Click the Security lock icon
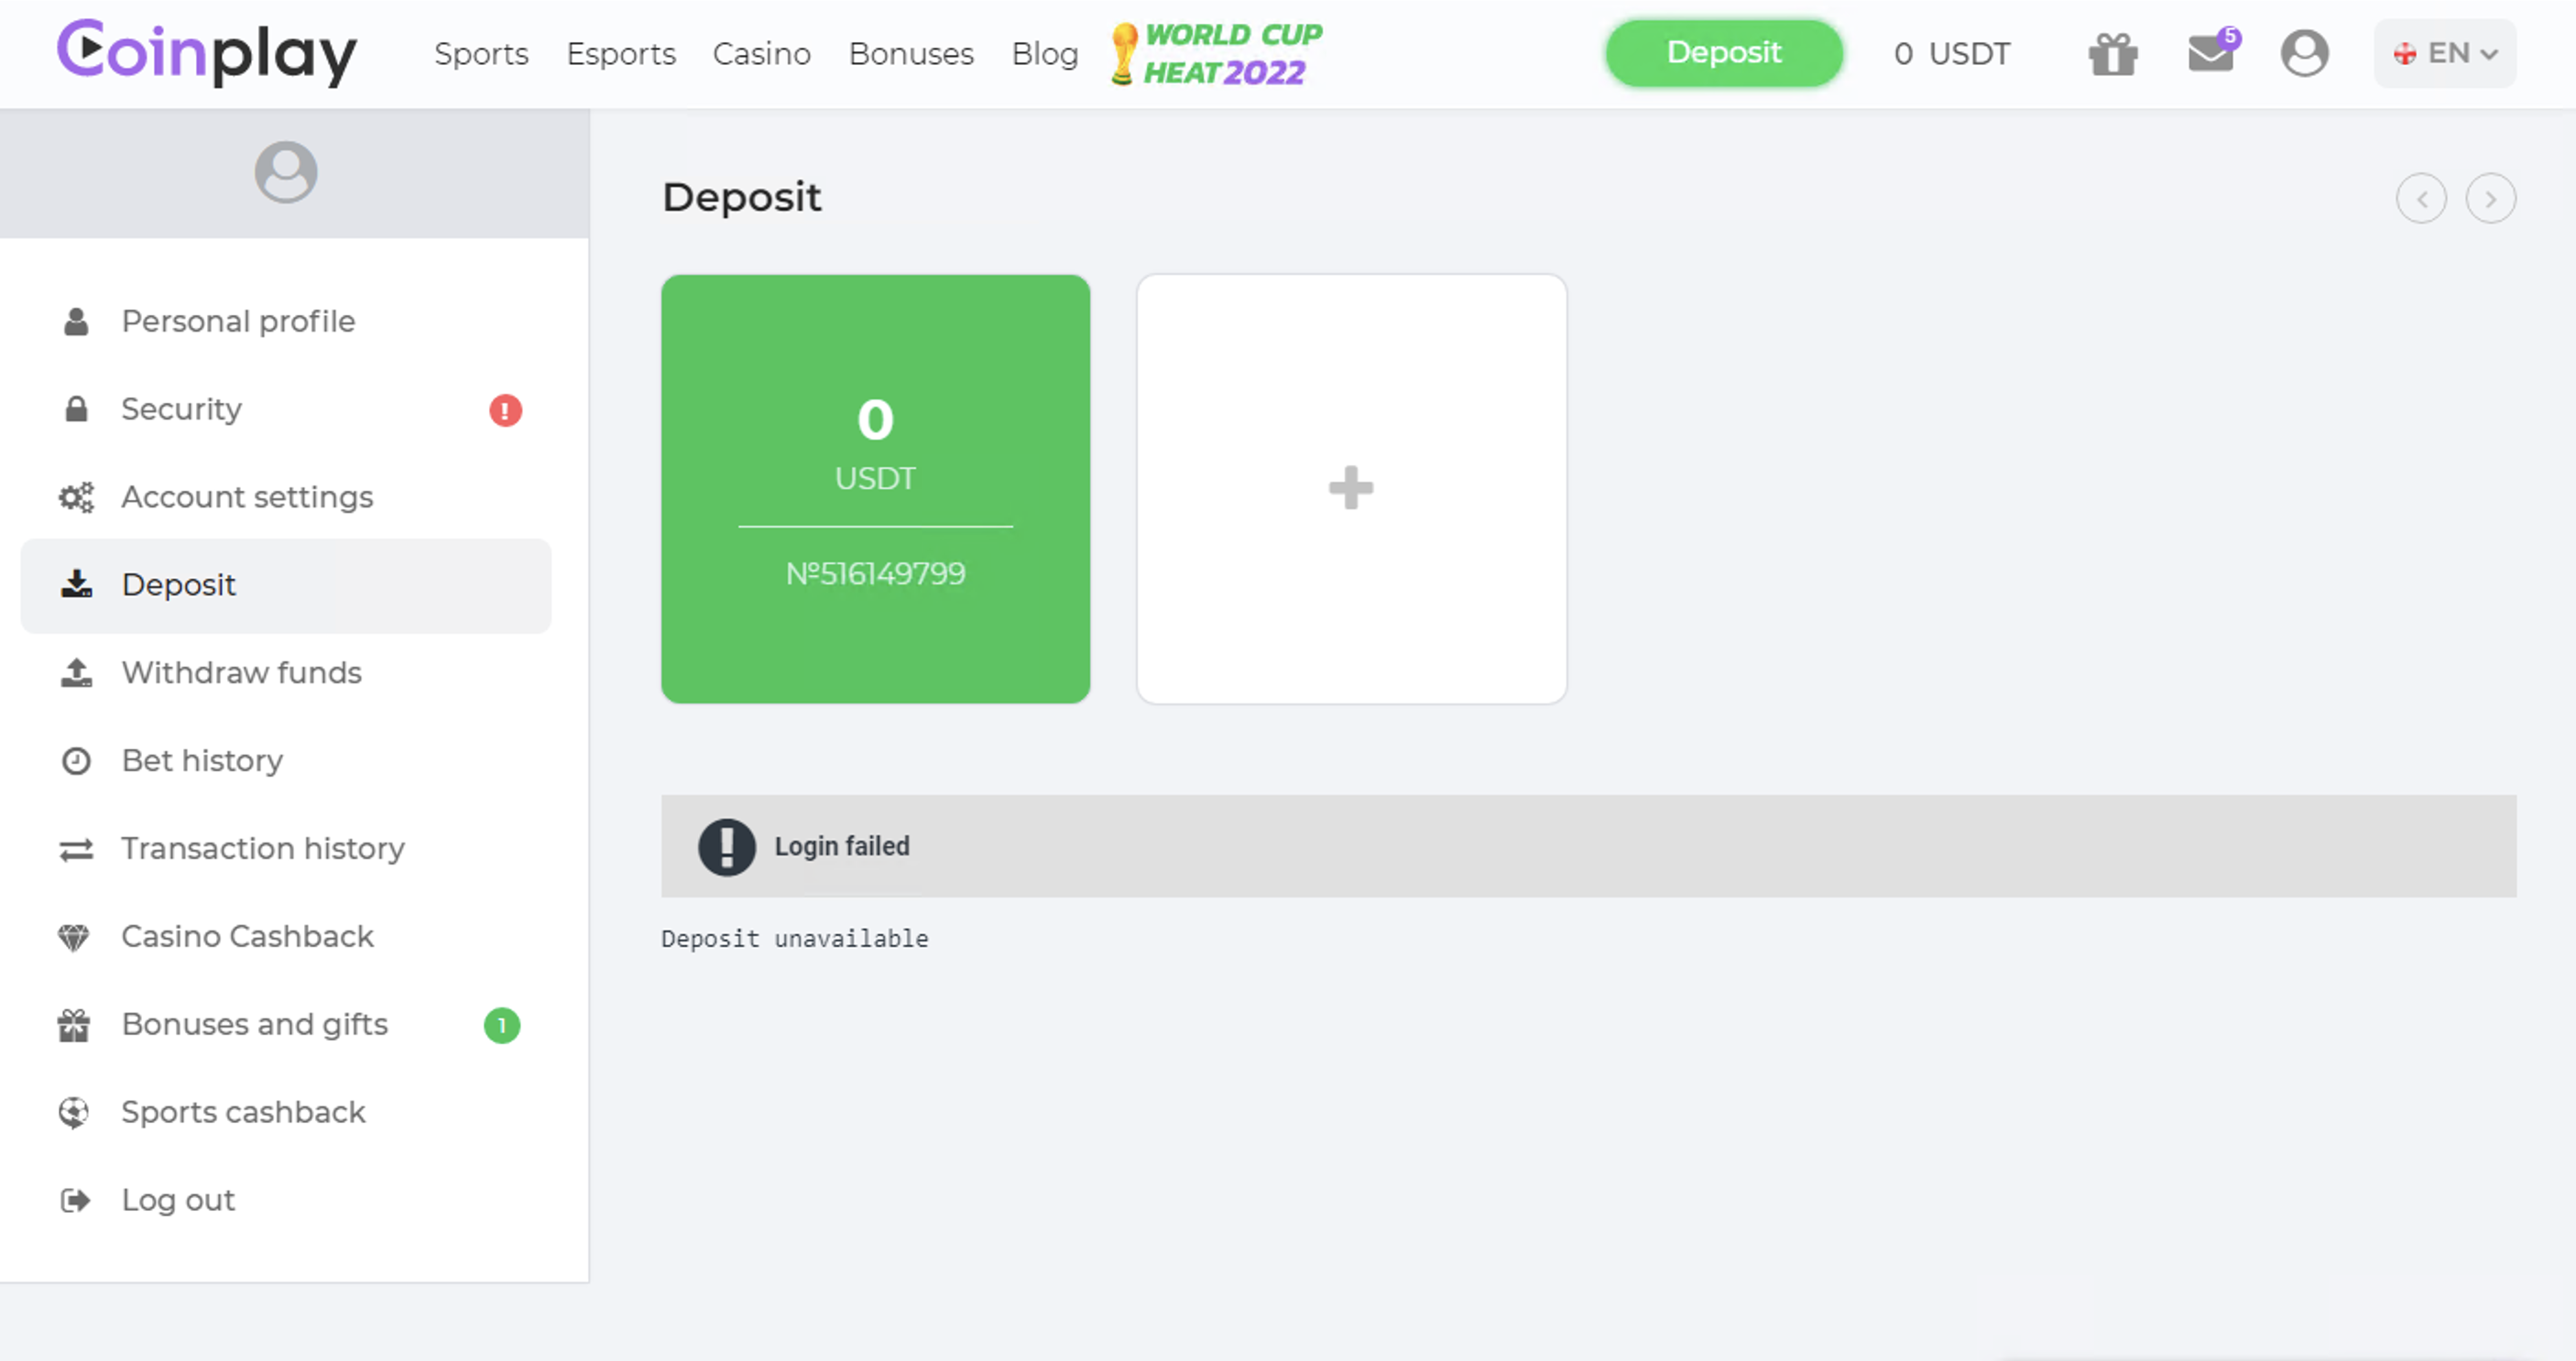The image size is (2576, 1361). (76, 409)
